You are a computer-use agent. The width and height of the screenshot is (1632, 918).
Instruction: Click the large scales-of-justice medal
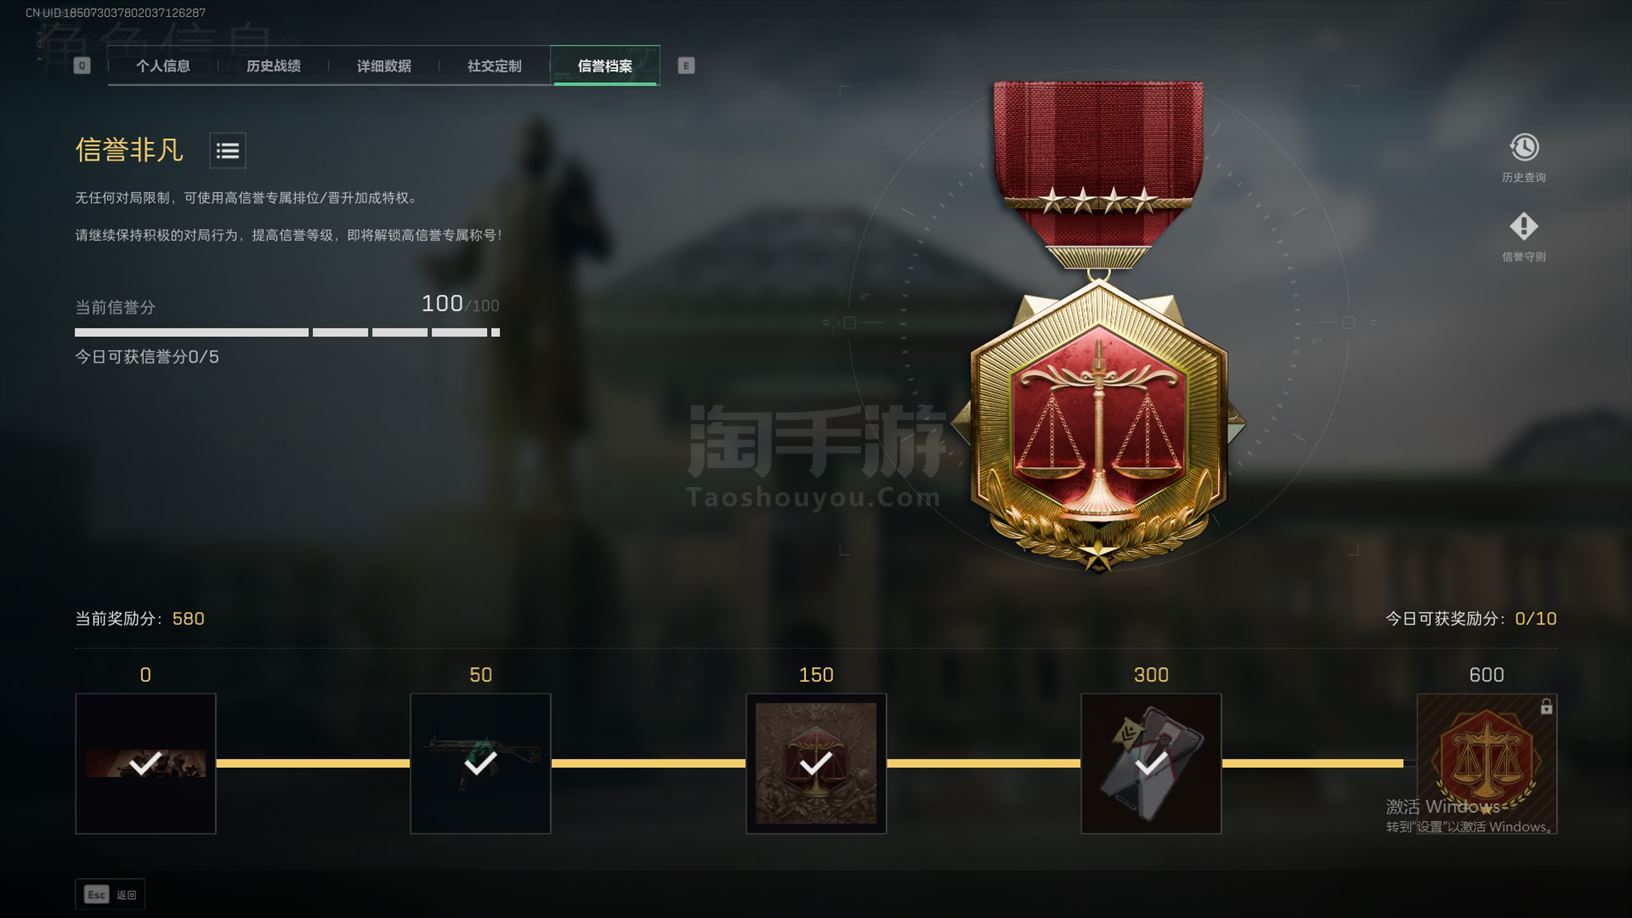tap(1098, 326)
